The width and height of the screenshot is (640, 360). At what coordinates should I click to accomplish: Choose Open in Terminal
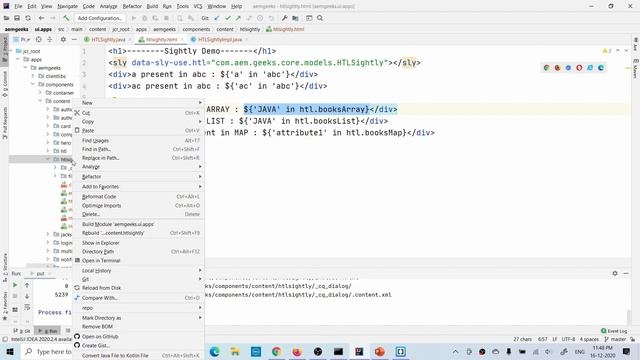coord(138,260)
